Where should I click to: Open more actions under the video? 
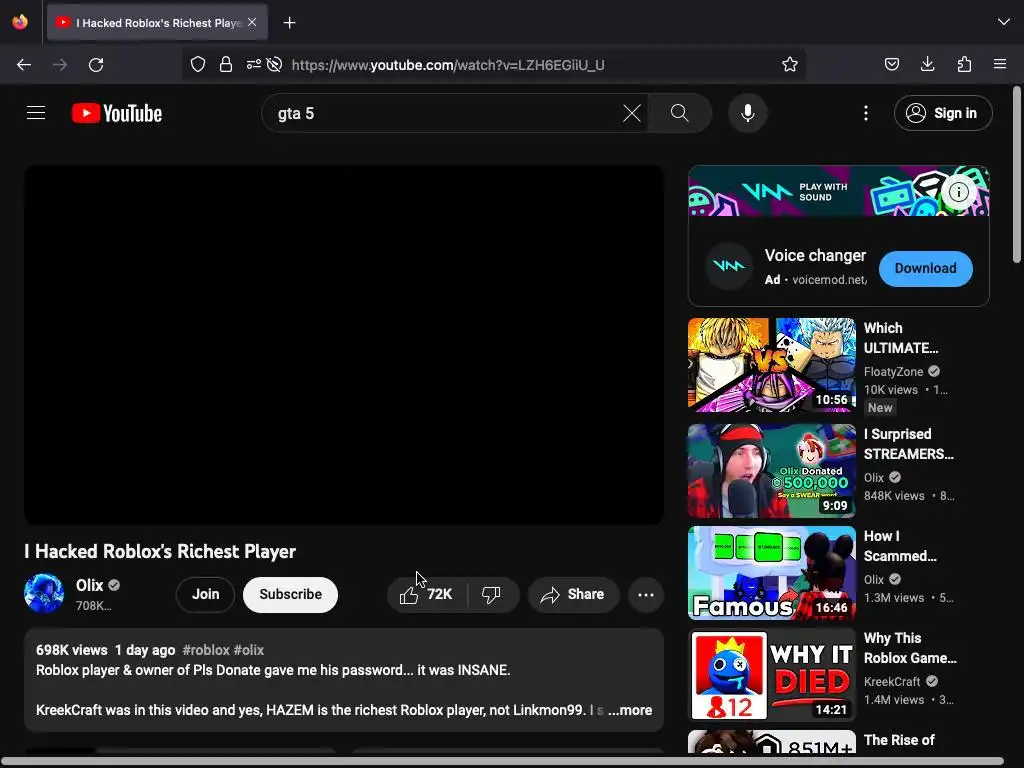point(646,594)
